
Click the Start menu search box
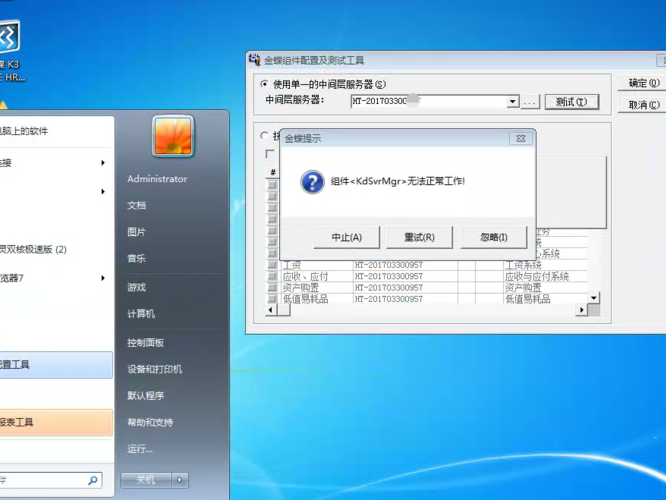[x=50, y=480]
